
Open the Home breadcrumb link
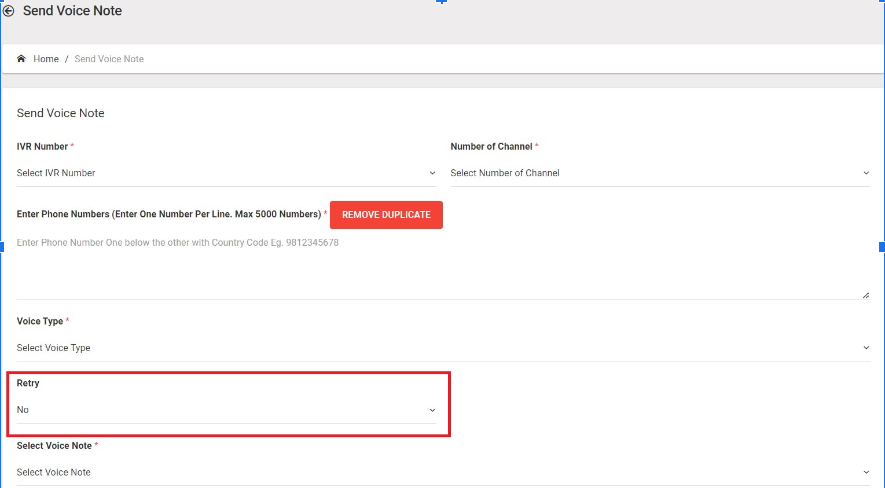[46, 59]
